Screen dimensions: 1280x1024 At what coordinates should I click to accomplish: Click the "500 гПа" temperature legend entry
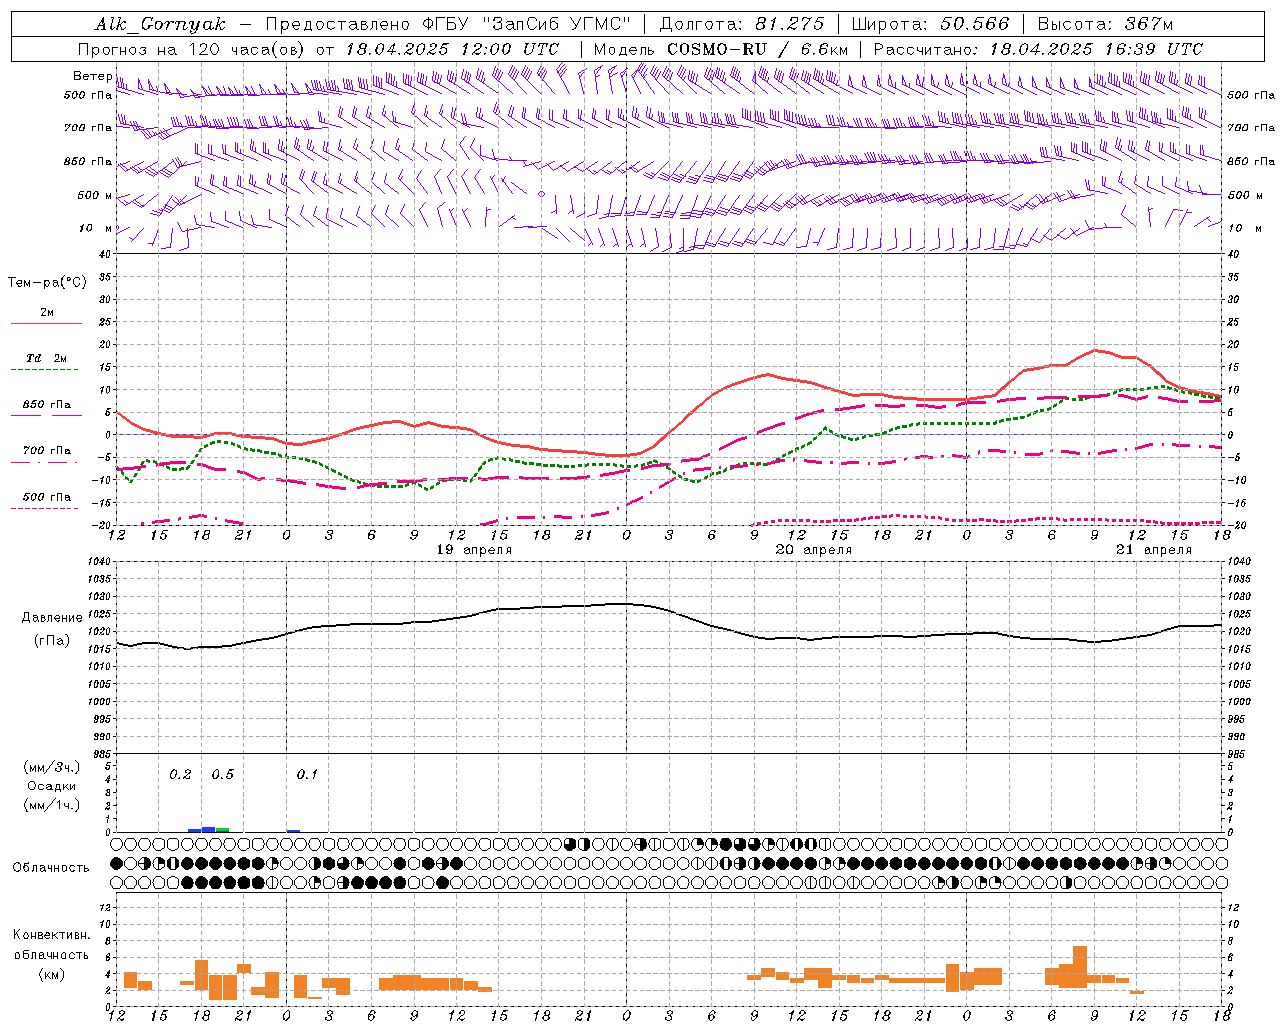47,497
